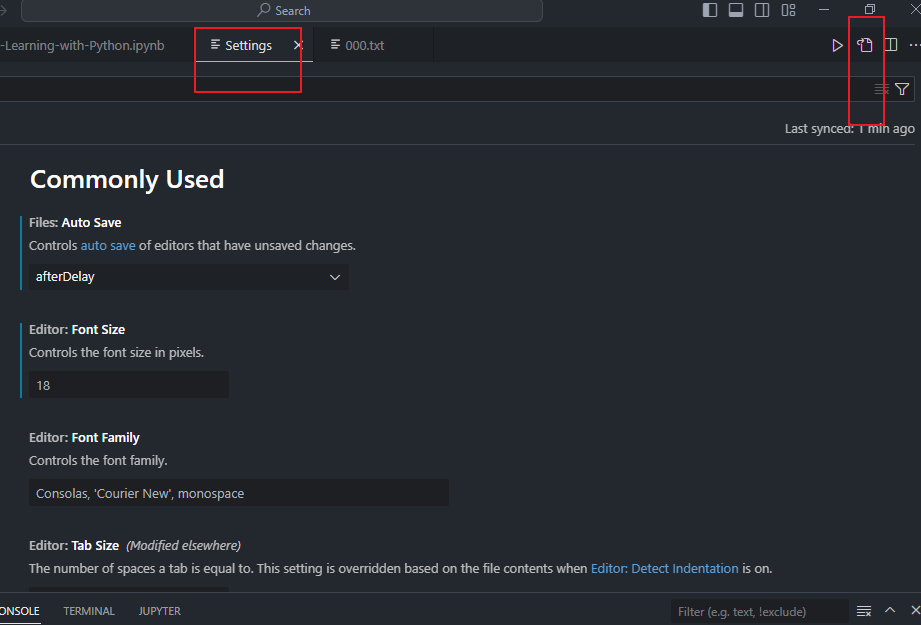Open the JUPYTER panel tab
The image size is (921, 625).
click(x=160, y=611)
